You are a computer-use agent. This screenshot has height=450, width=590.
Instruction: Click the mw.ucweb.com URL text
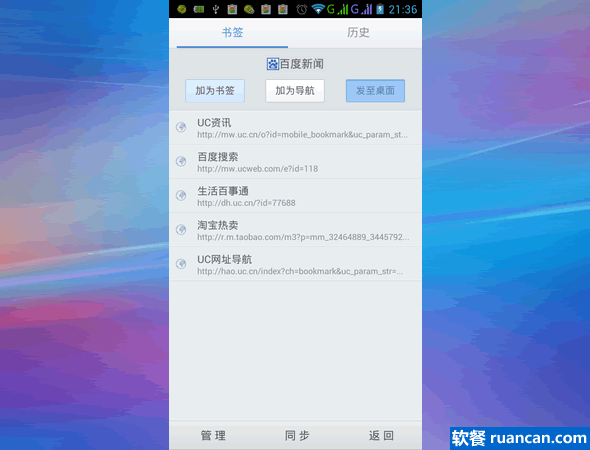click(x=257, y=169)
